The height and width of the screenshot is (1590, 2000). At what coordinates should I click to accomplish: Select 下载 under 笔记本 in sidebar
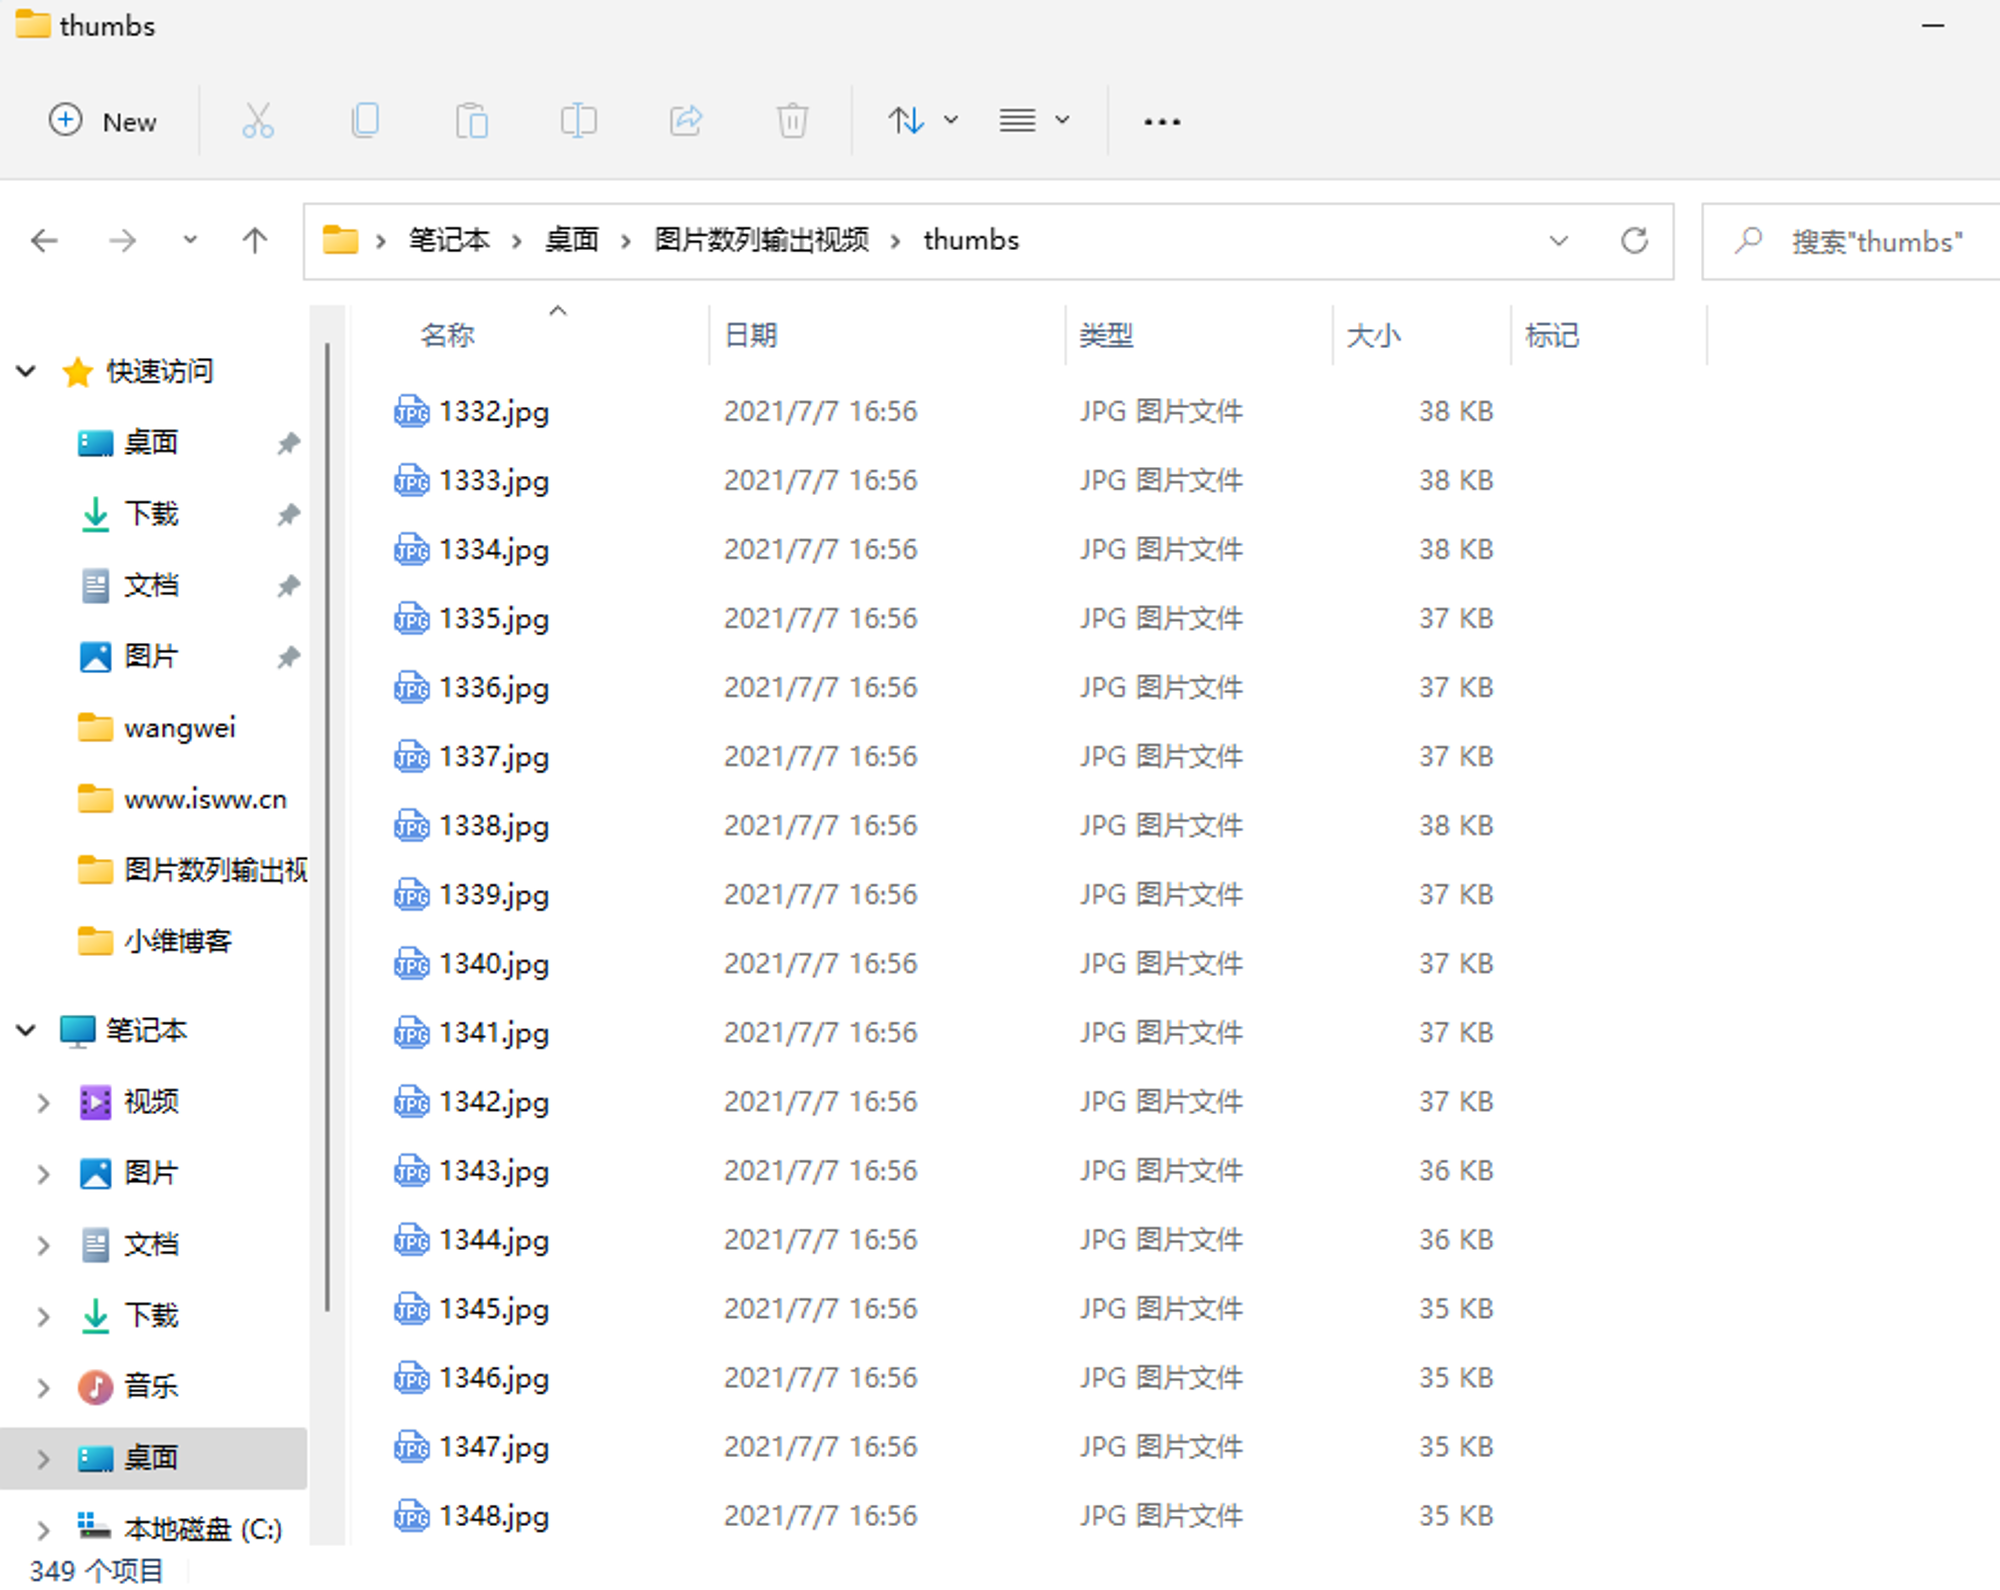point(151,1315)
